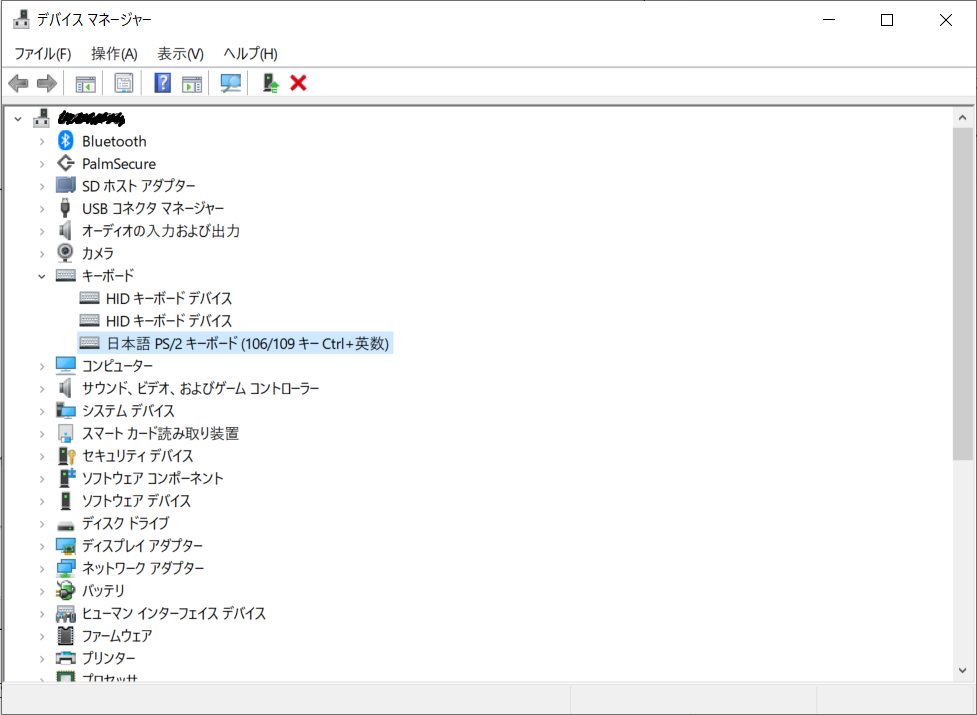The image size is (977, 715).
Task: Select the first HID キーボード デバイス entry
Action: click(168, 299)
